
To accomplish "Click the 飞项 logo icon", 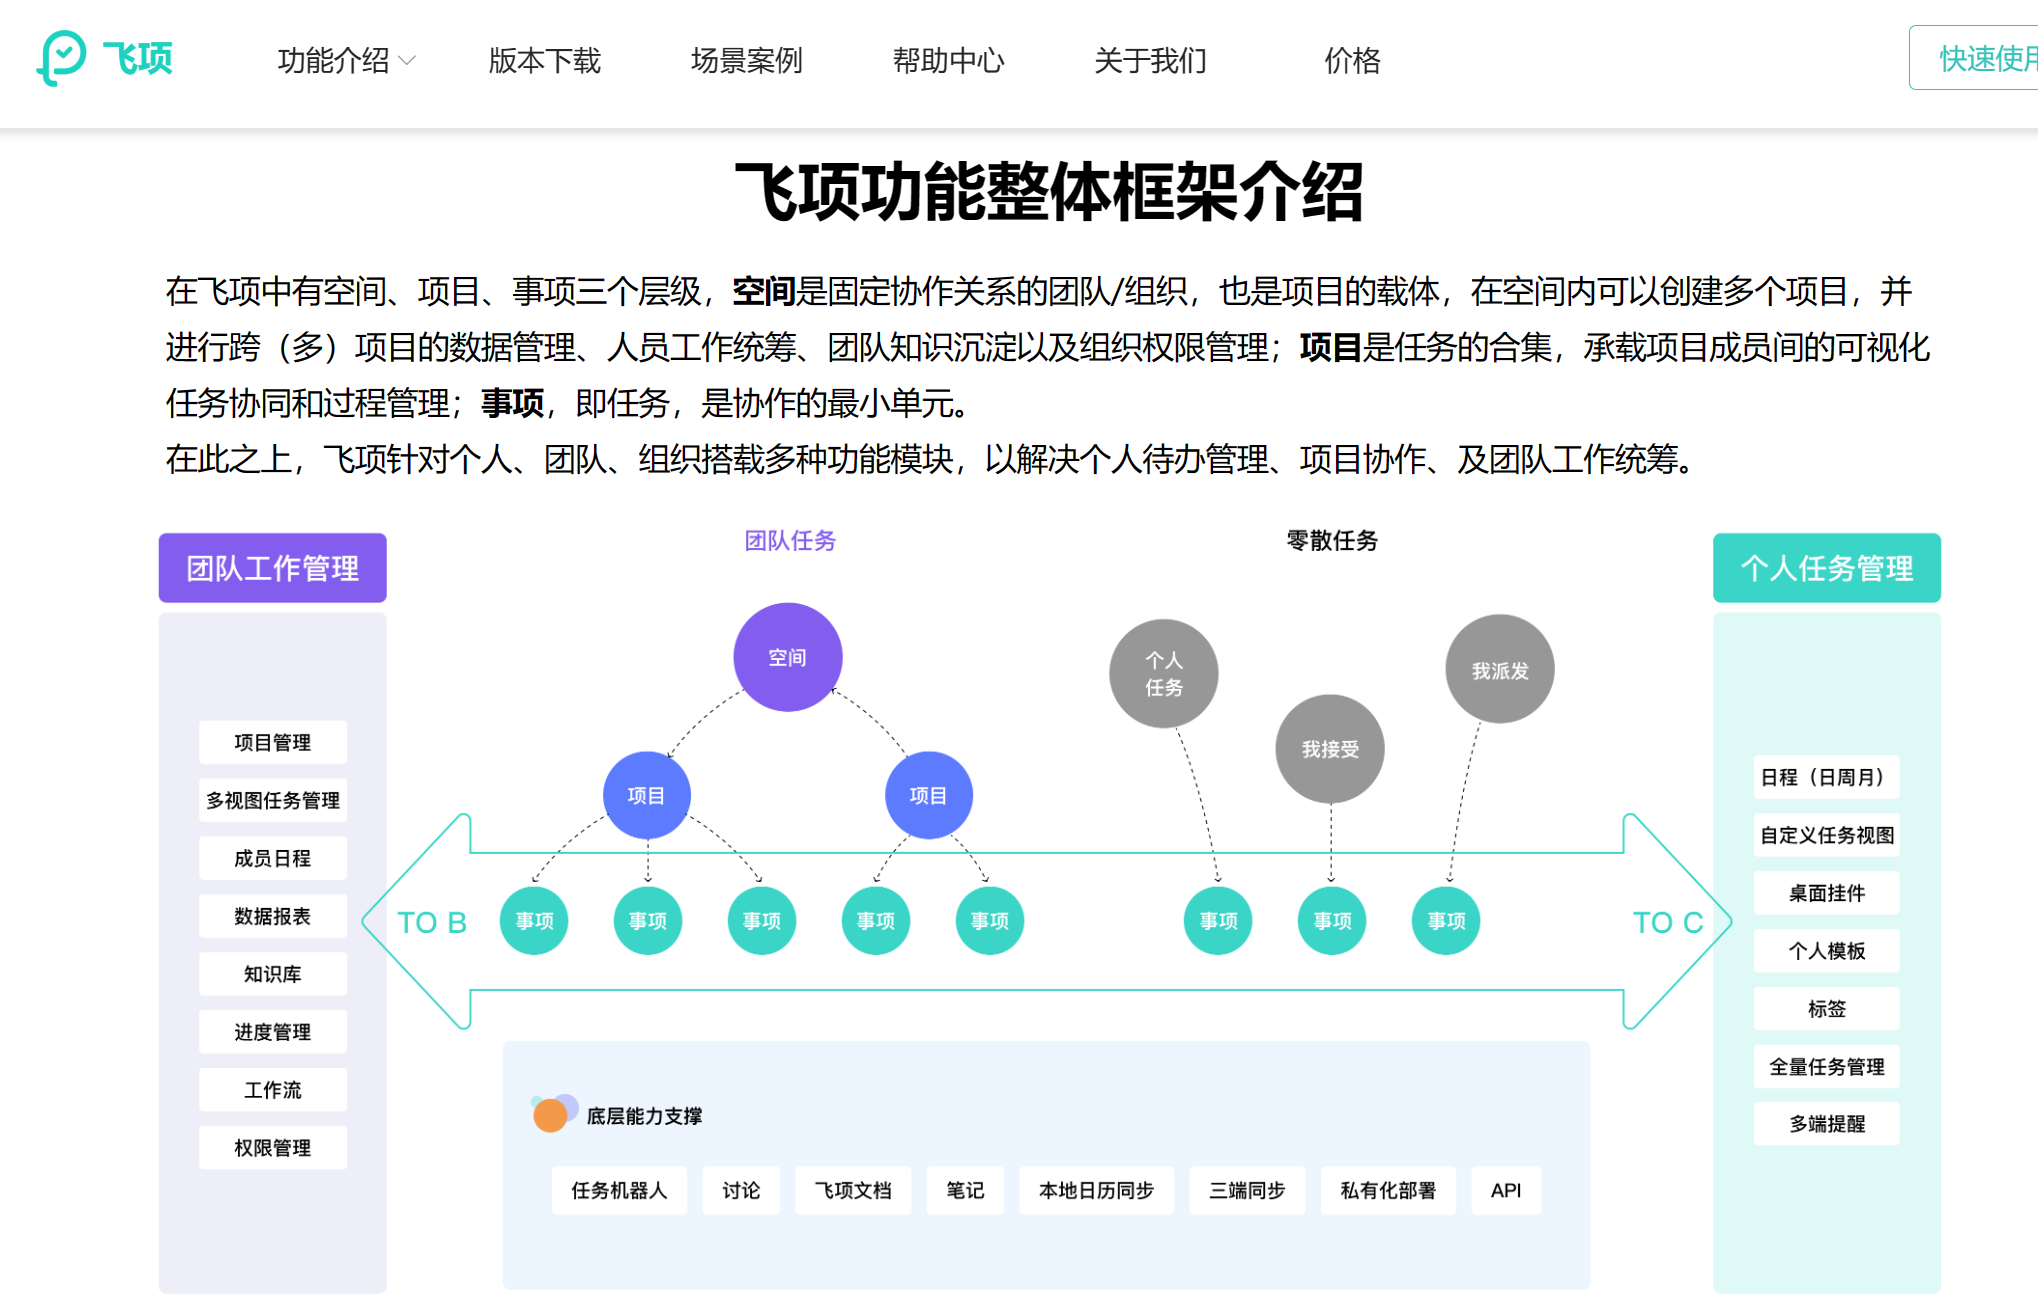I will tap(62, 58).
